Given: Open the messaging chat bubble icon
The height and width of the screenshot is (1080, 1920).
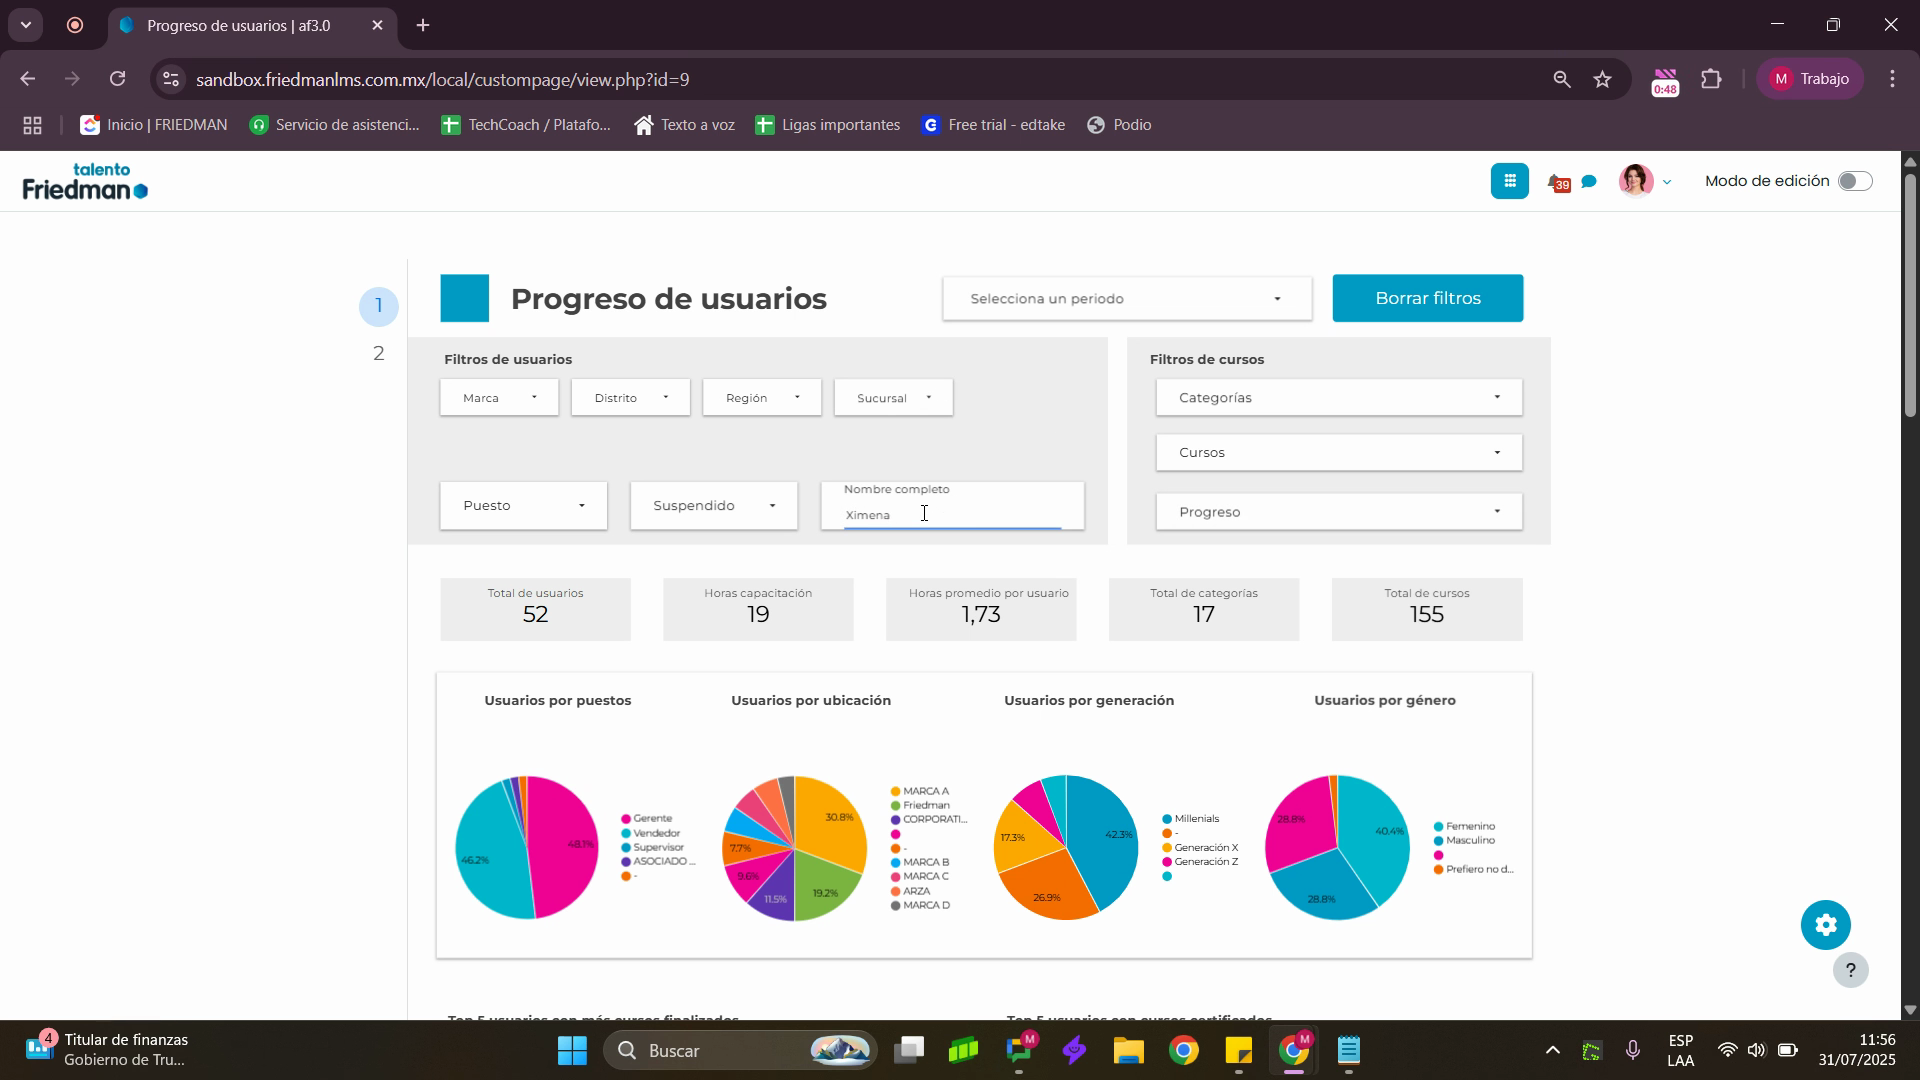Looking at the screenshot, I should tap(1589, 182).
